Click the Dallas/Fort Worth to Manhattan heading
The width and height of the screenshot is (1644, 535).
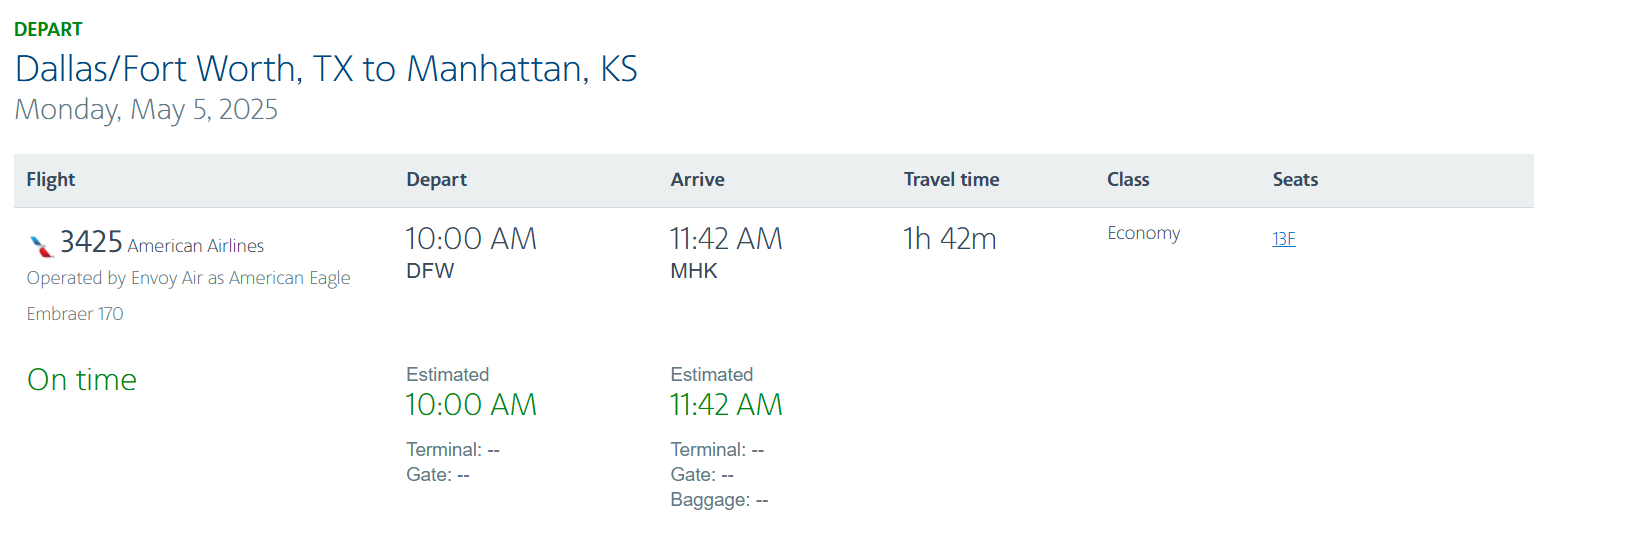coord(326,69)
